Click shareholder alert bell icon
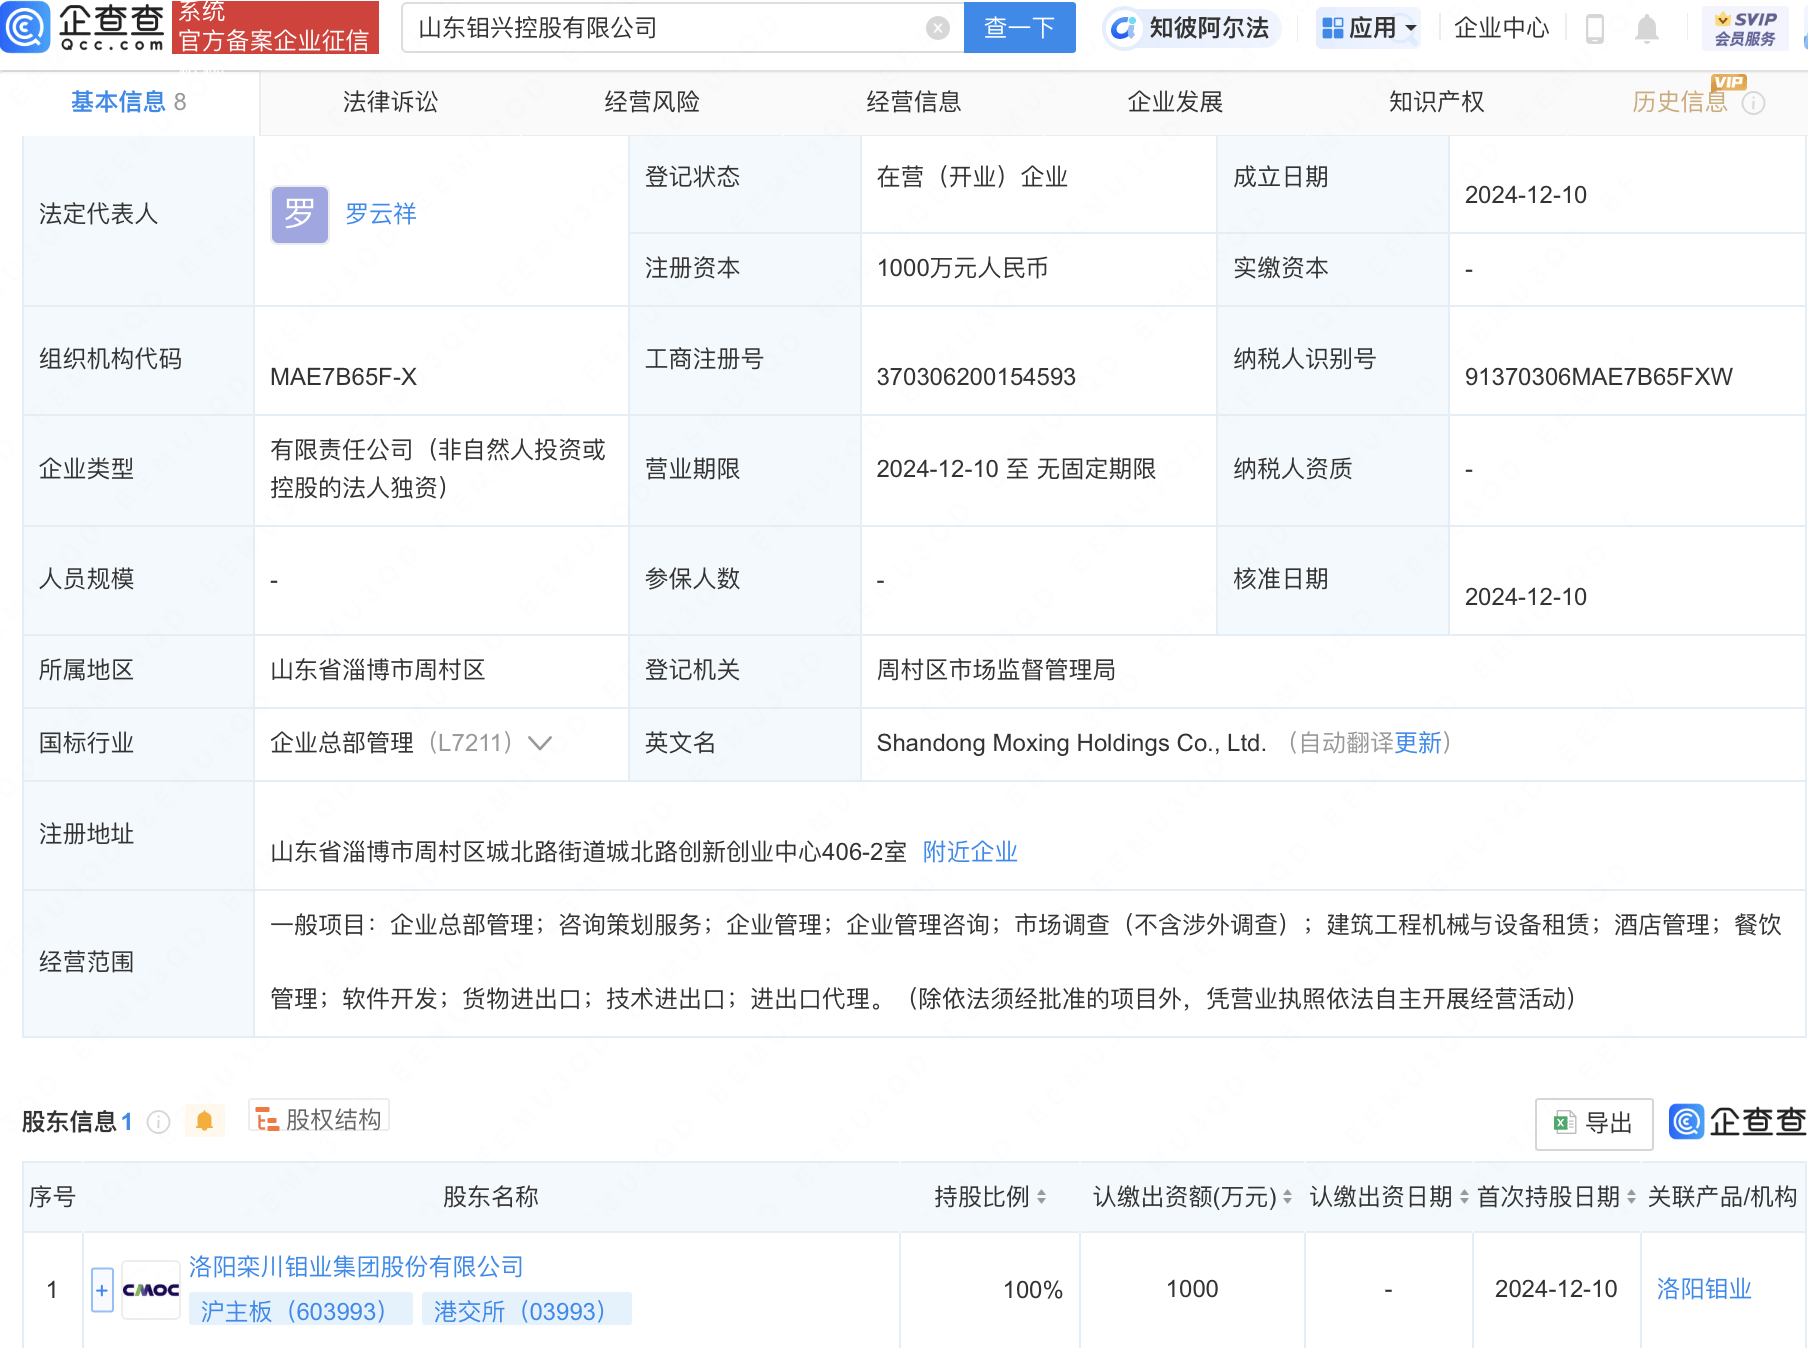This screenshot has width=1808, height=1348. tap(204, 1121)
